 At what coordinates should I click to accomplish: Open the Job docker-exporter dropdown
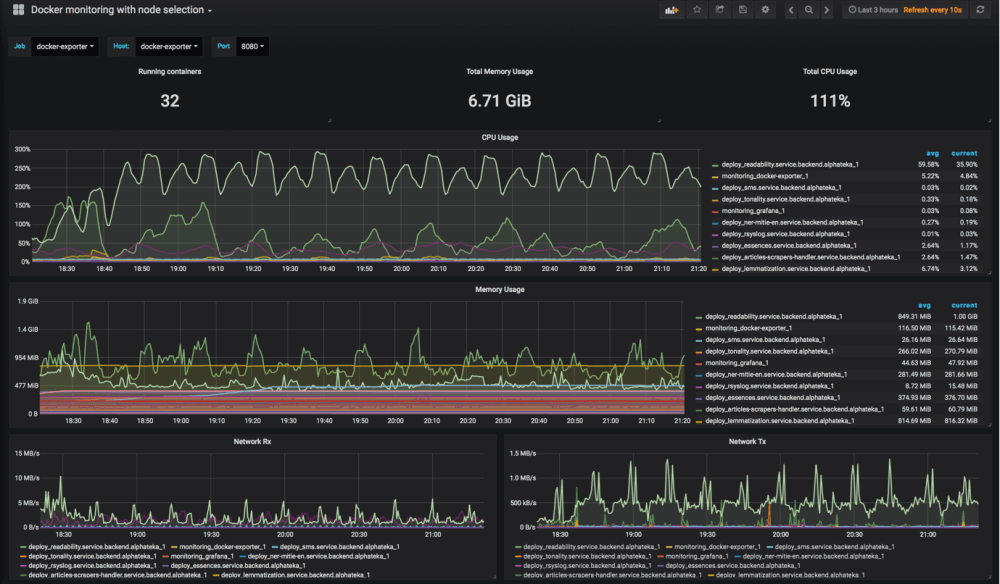click(63, 46)
